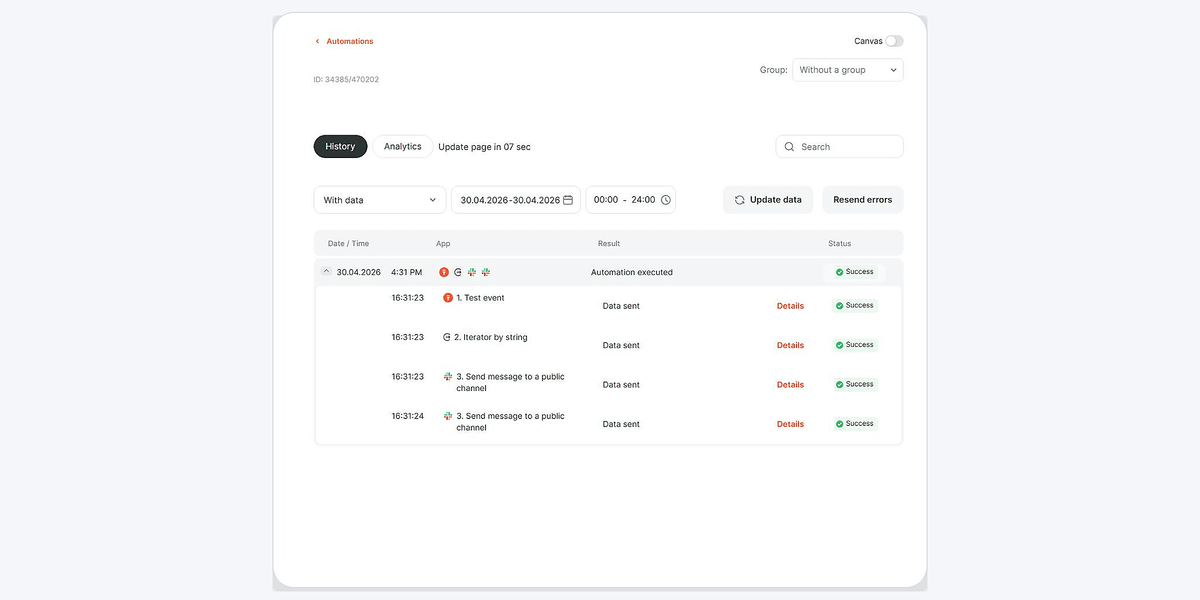
Task: Collapse the 30.04.2026 4:31 PM run row
Action: pos(326,271)
